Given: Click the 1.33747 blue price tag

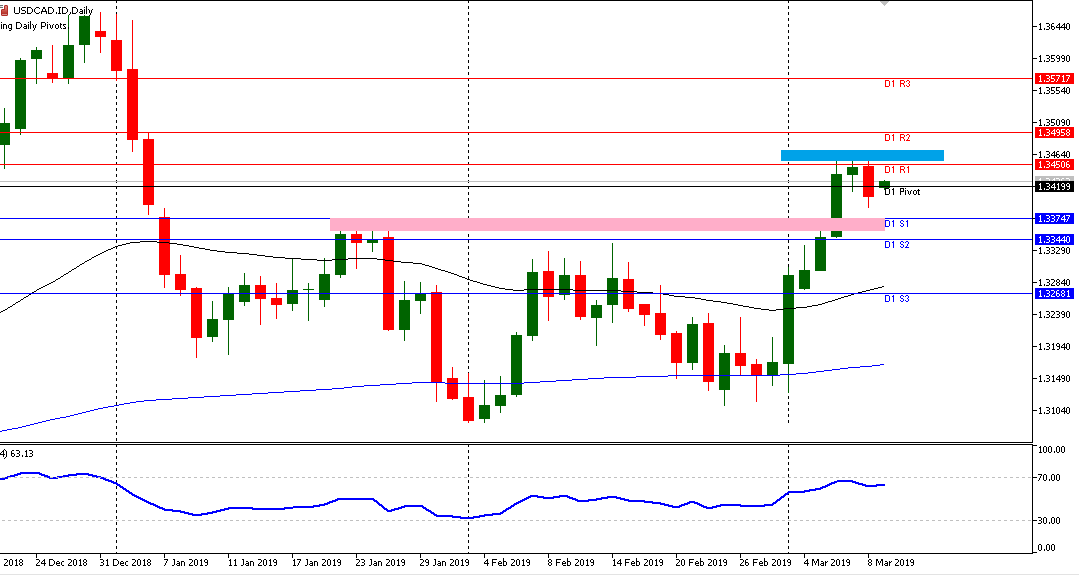Looking at the screenshot, I should point(1054,218).
